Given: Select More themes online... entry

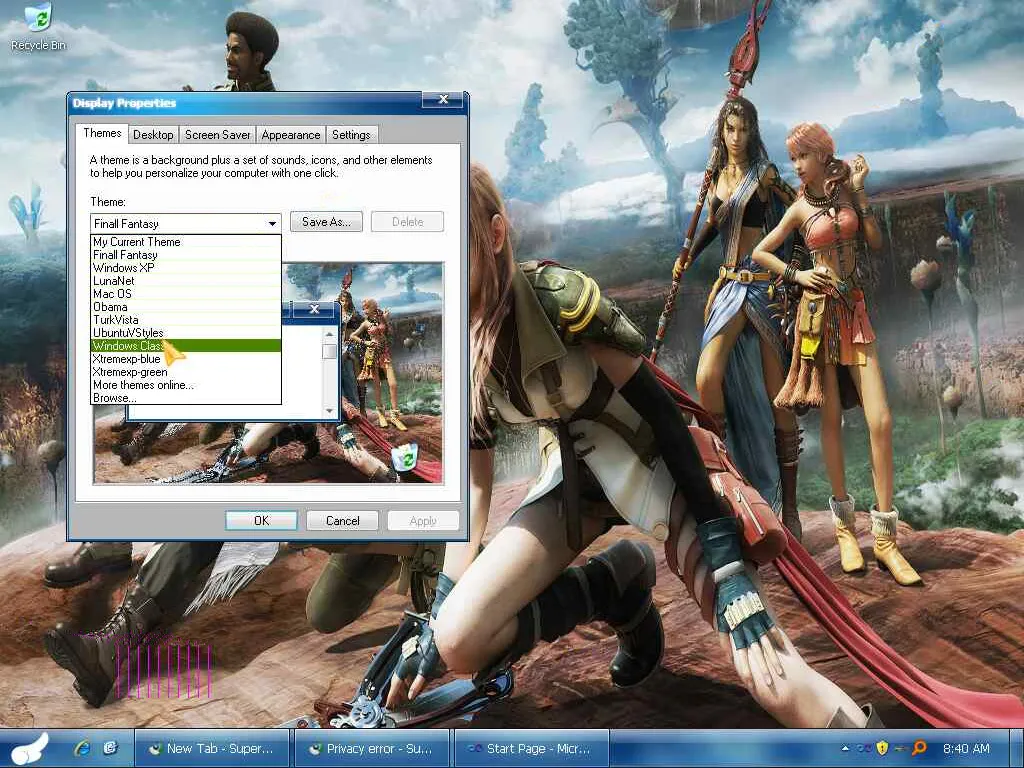Looking at the screenshot, I should point(185,385).
